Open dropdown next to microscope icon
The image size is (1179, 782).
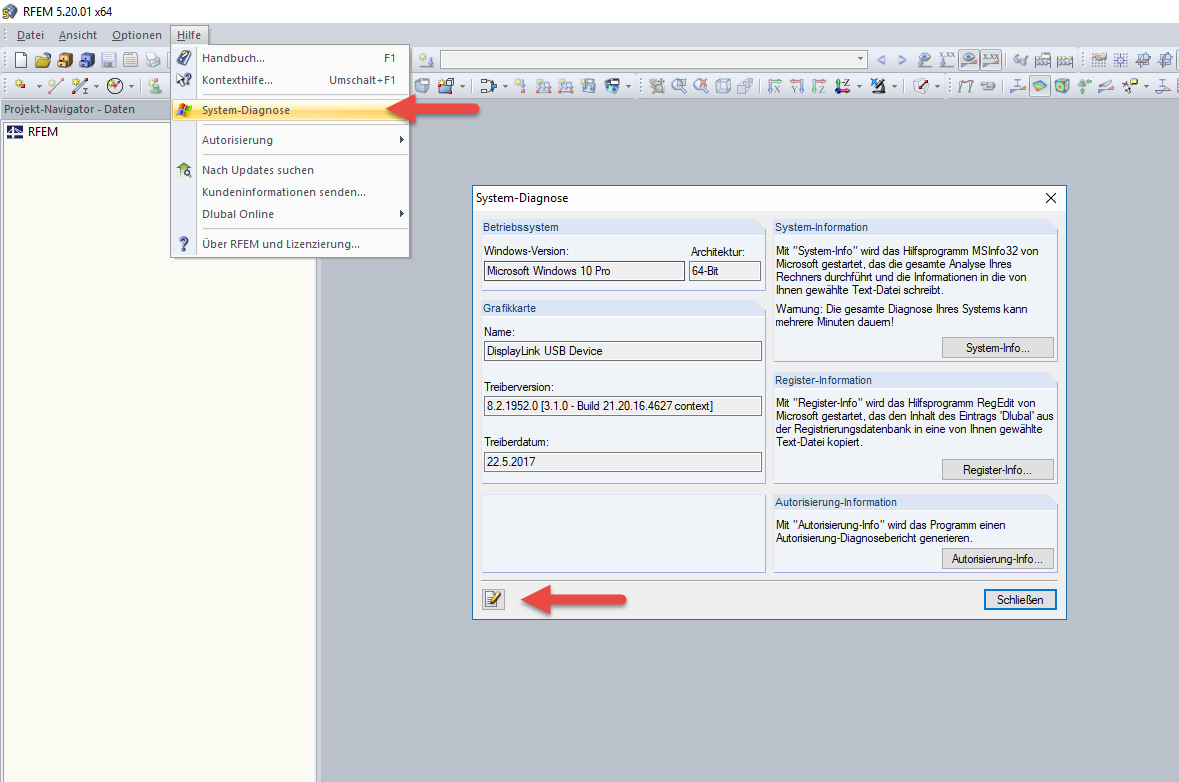coord(894,86)
